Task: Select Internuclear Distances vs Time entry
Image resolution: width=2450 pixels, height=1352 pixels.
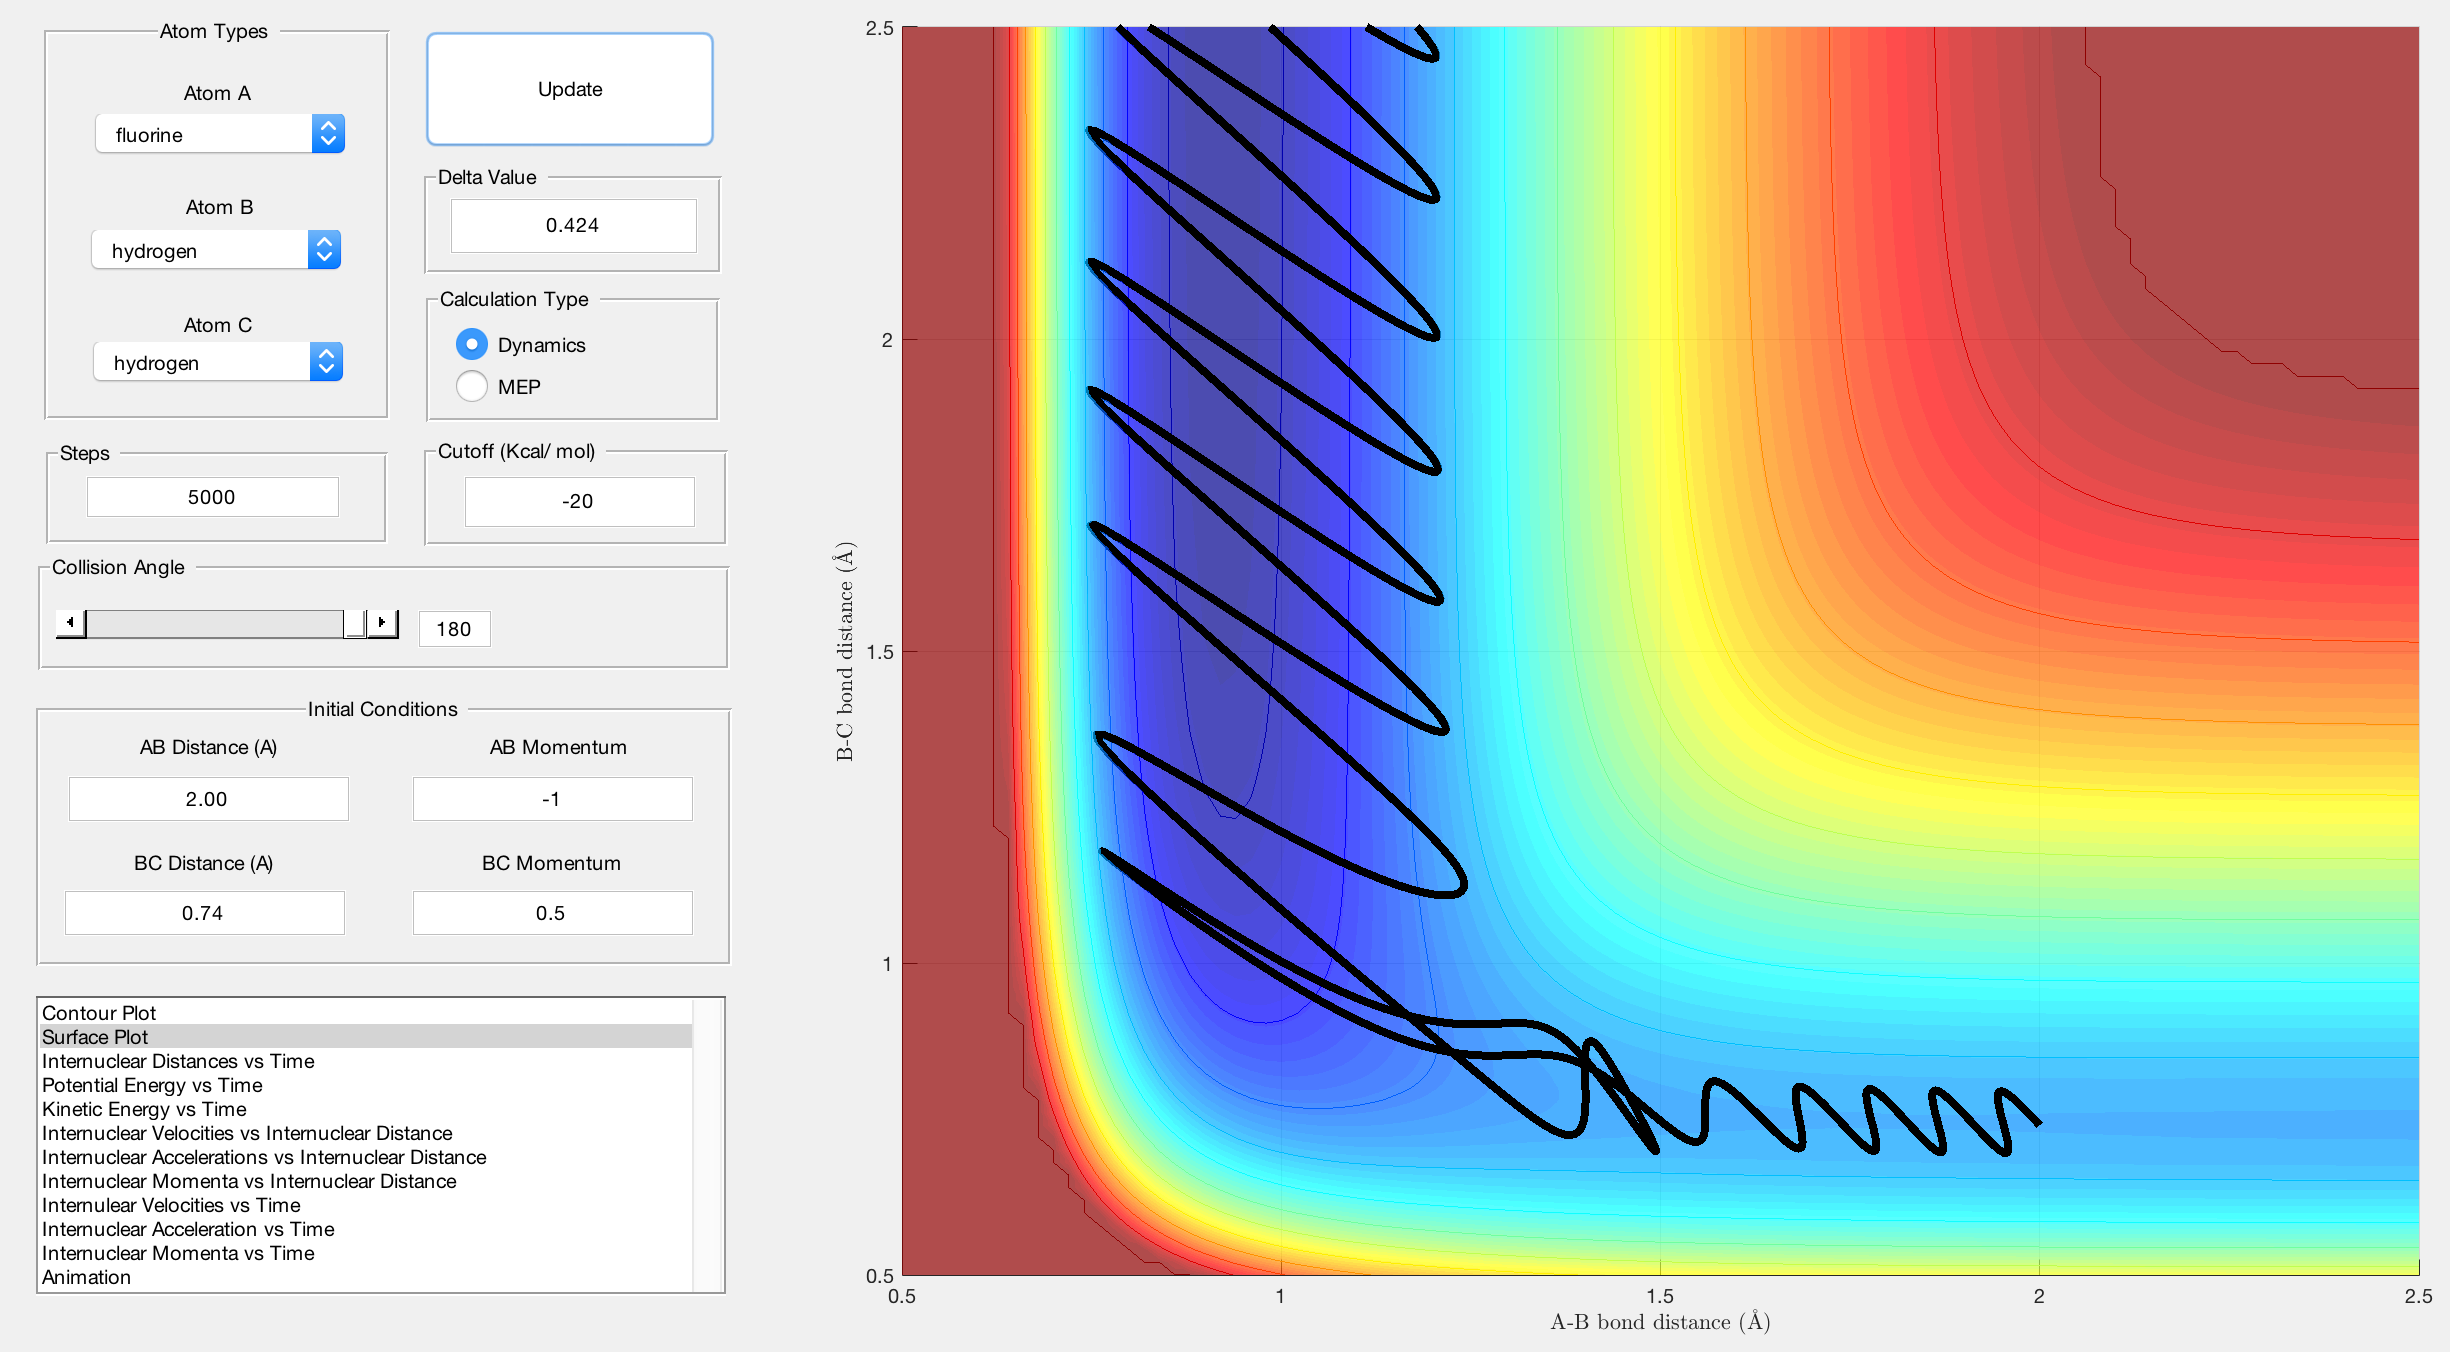Action: point(178,1061)
